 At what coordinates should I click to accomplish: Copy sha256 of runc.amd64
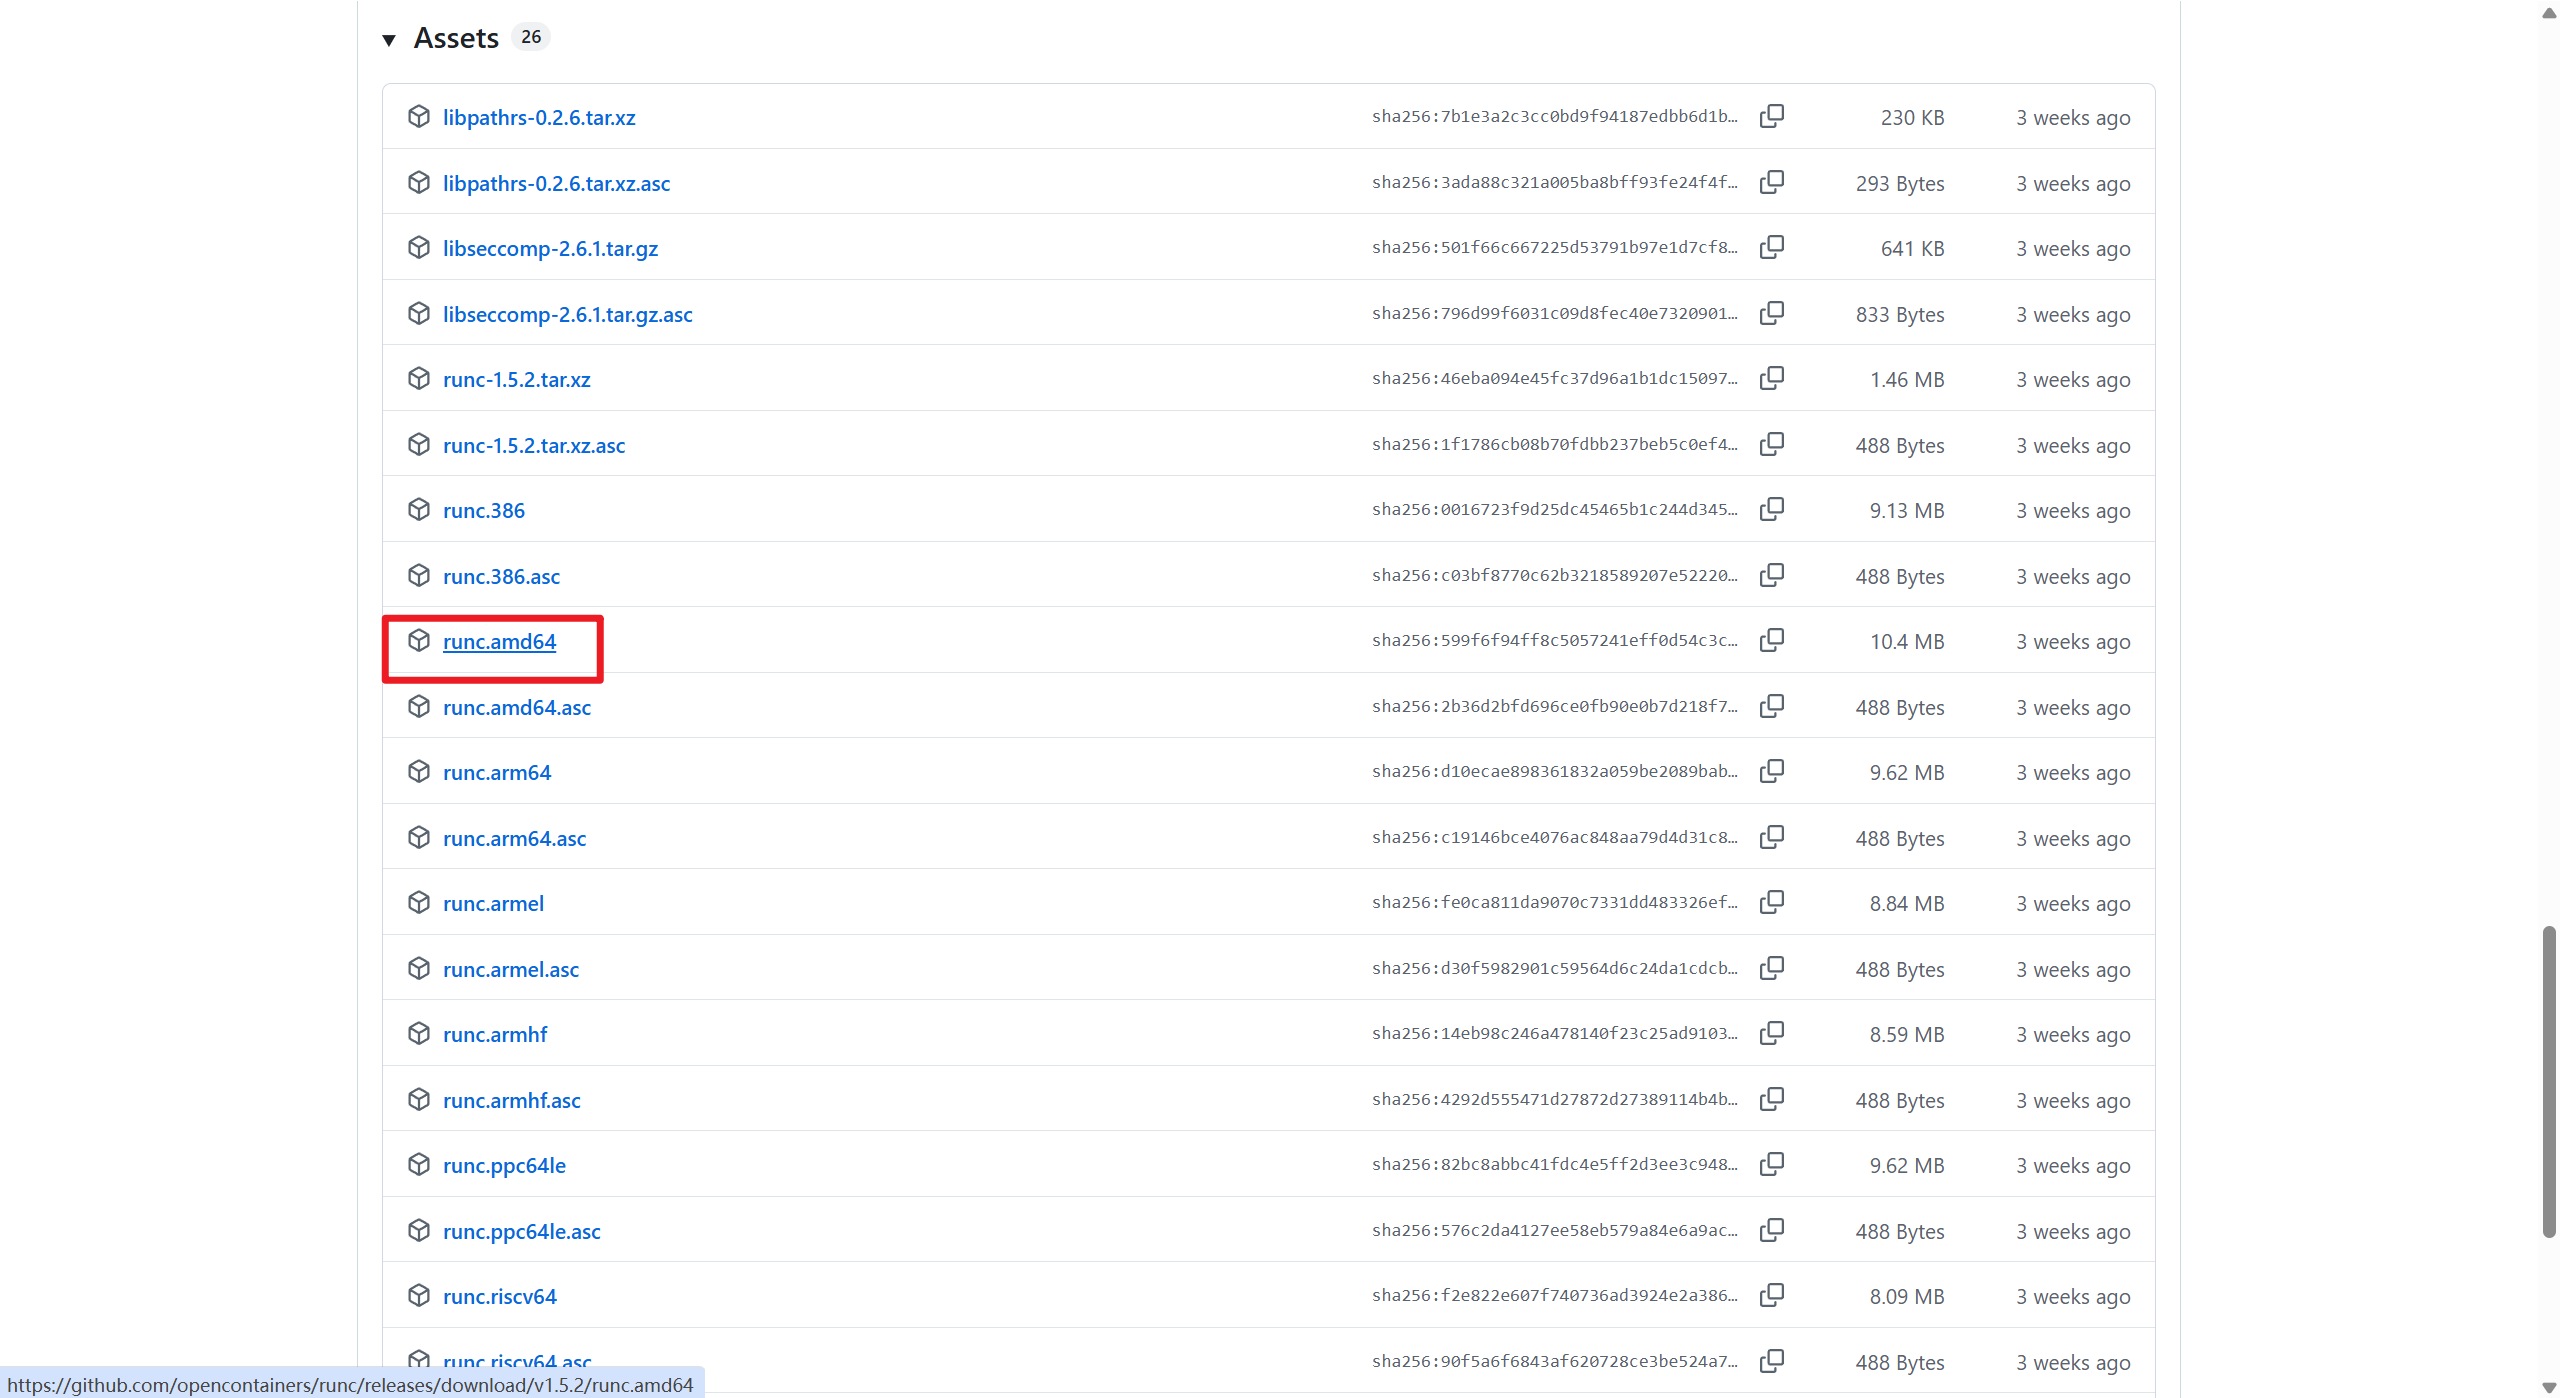pyautogui.click(x=1771, y=640)
